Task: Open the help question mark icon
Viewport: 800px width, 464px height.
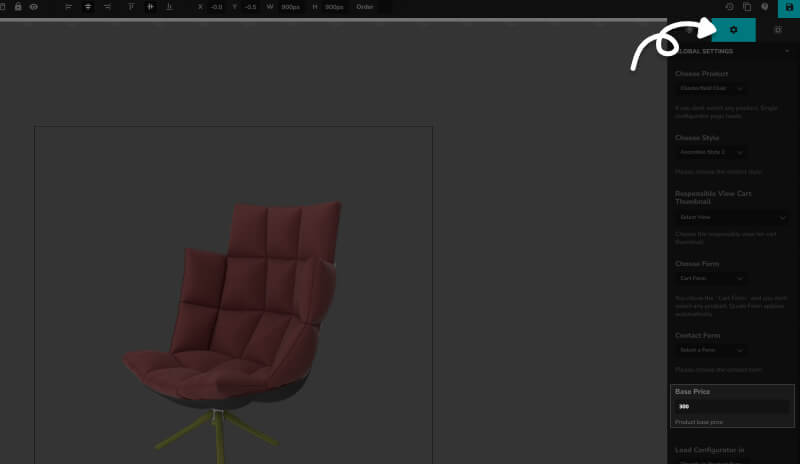Action: [x=765, y=7]
